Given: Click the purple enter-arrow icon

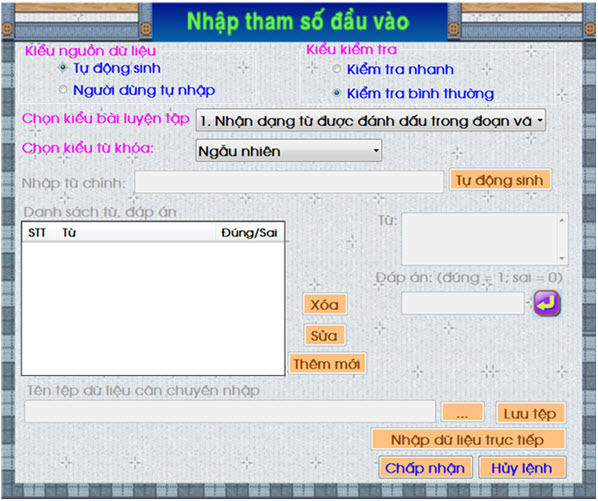Looking at the screenshot, I should (547, 303).
